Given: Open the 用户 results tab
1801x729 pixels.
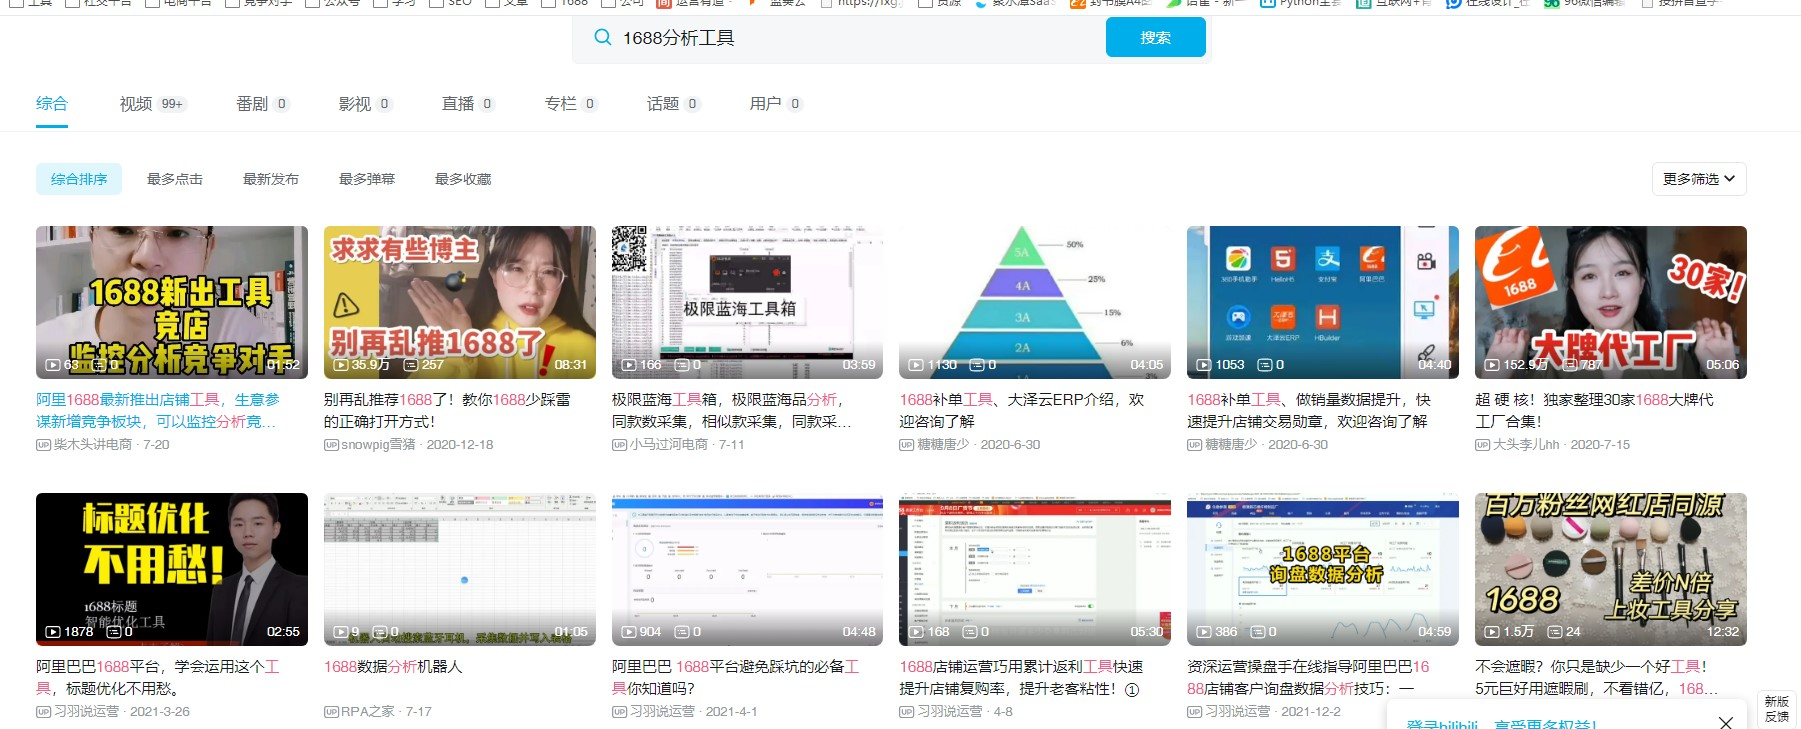Looking at the screenshot, I should click(776, 103).
